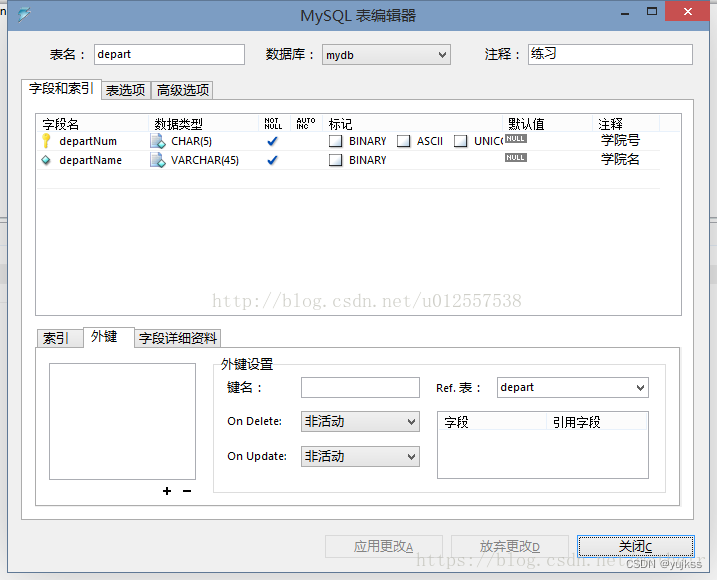Click the VARCHAR(45) data type cell

click(x=205, y=160)
